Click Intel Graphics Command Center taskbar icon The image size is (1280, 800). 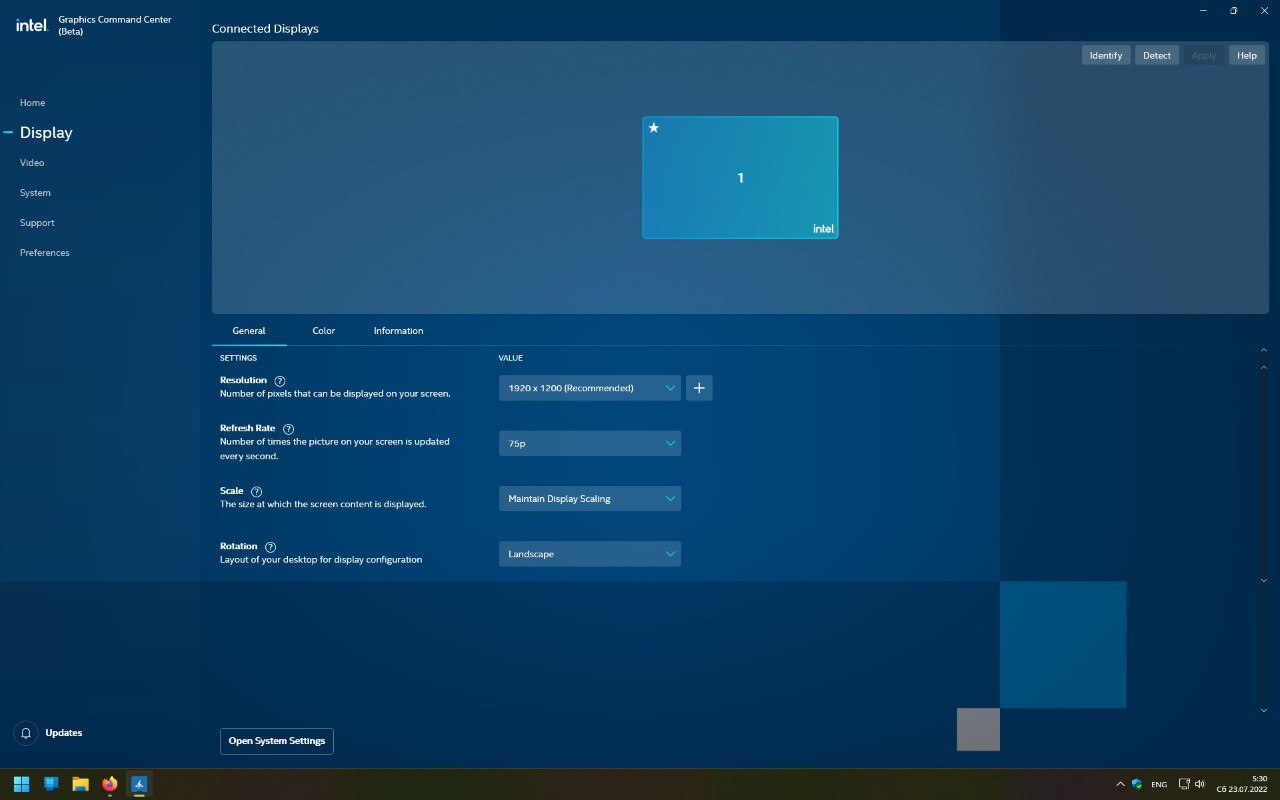coord(140,784)
